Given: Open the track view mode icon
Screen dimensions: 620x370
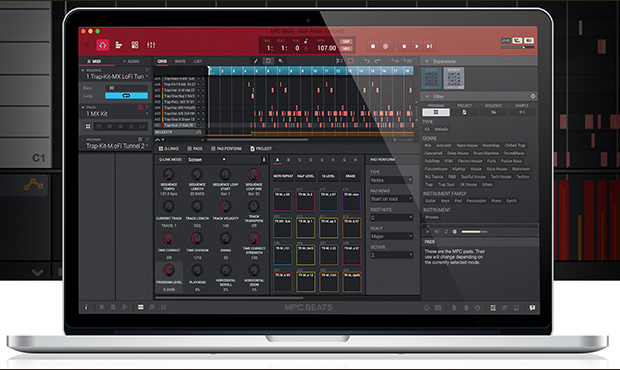Looking at the screenshot, I should point(119,45).
